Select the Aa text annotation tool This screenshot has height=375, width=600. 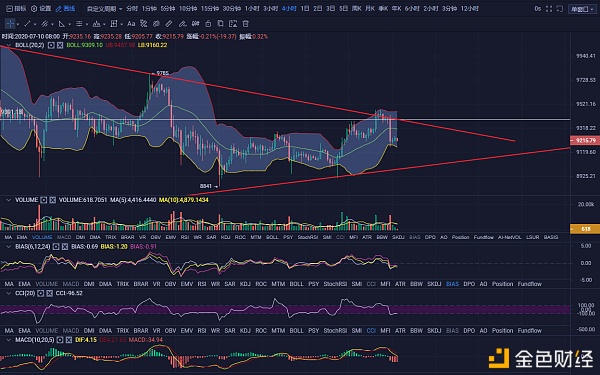click(x=131, y=24)
